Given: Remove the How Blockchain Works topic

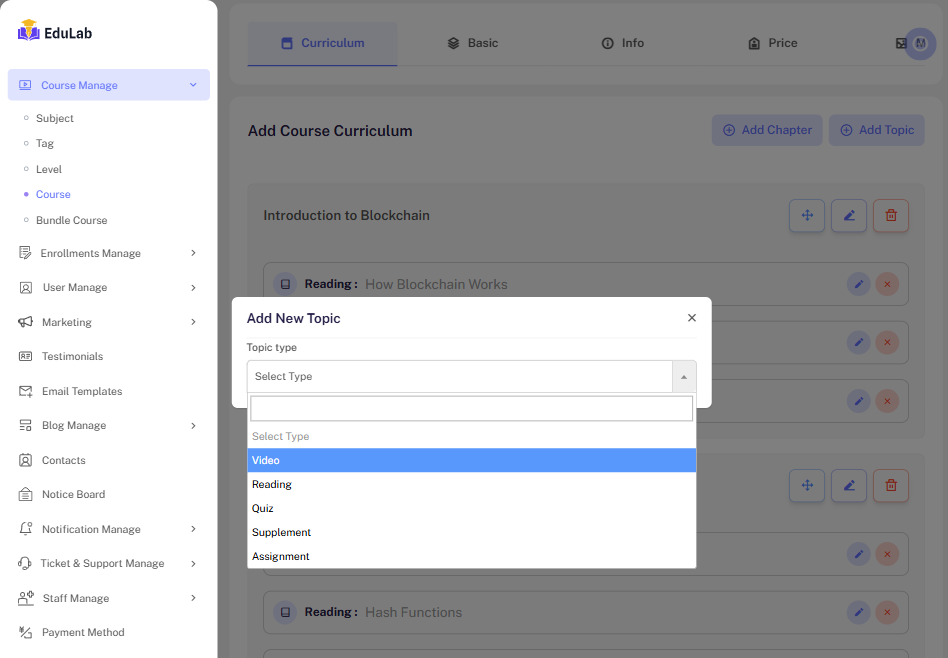Looking at the screenshot, I should 887,284.
